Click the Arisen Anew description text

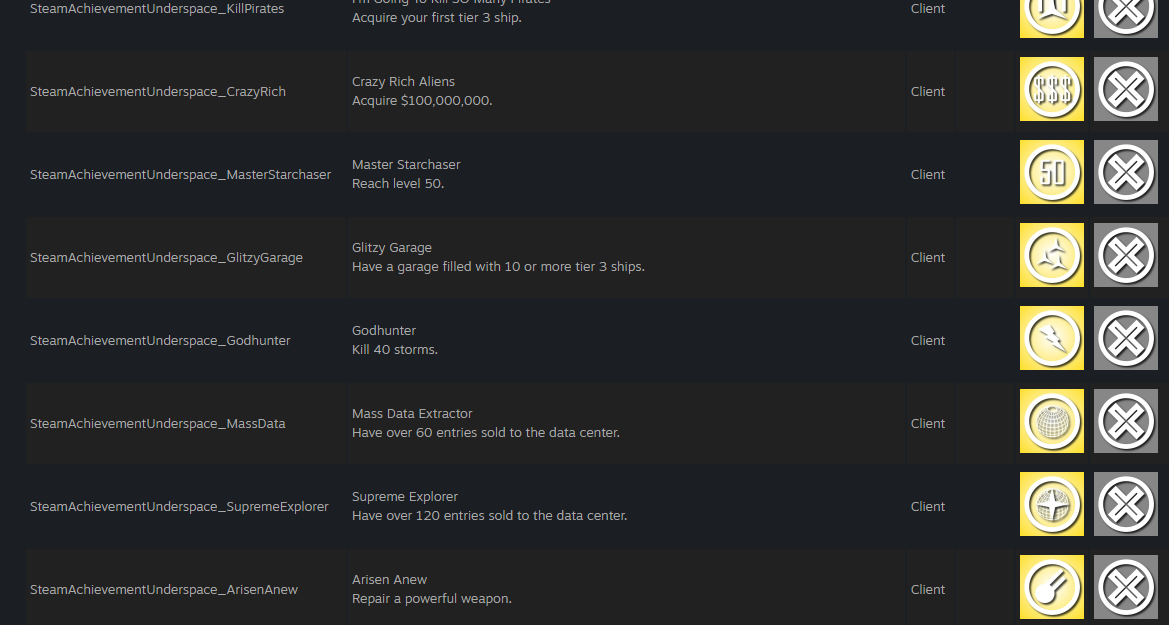point(432,599)
